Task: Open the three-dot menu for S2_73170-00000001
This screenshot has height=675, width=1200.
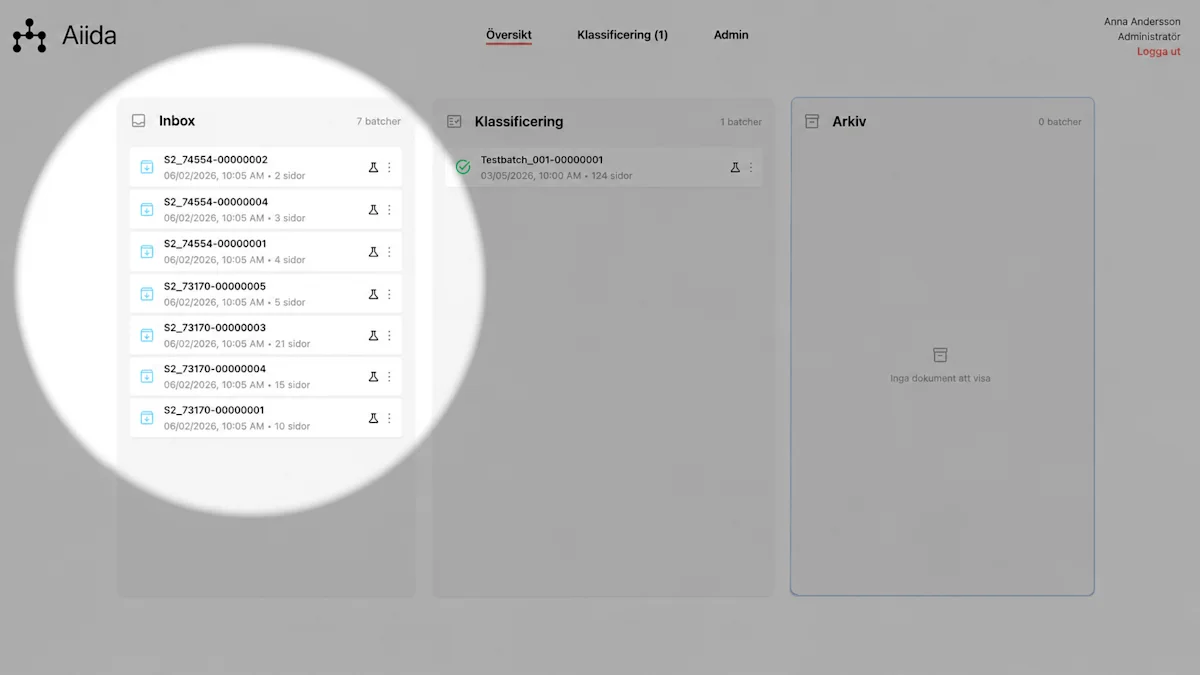Action: coord(389,418)
